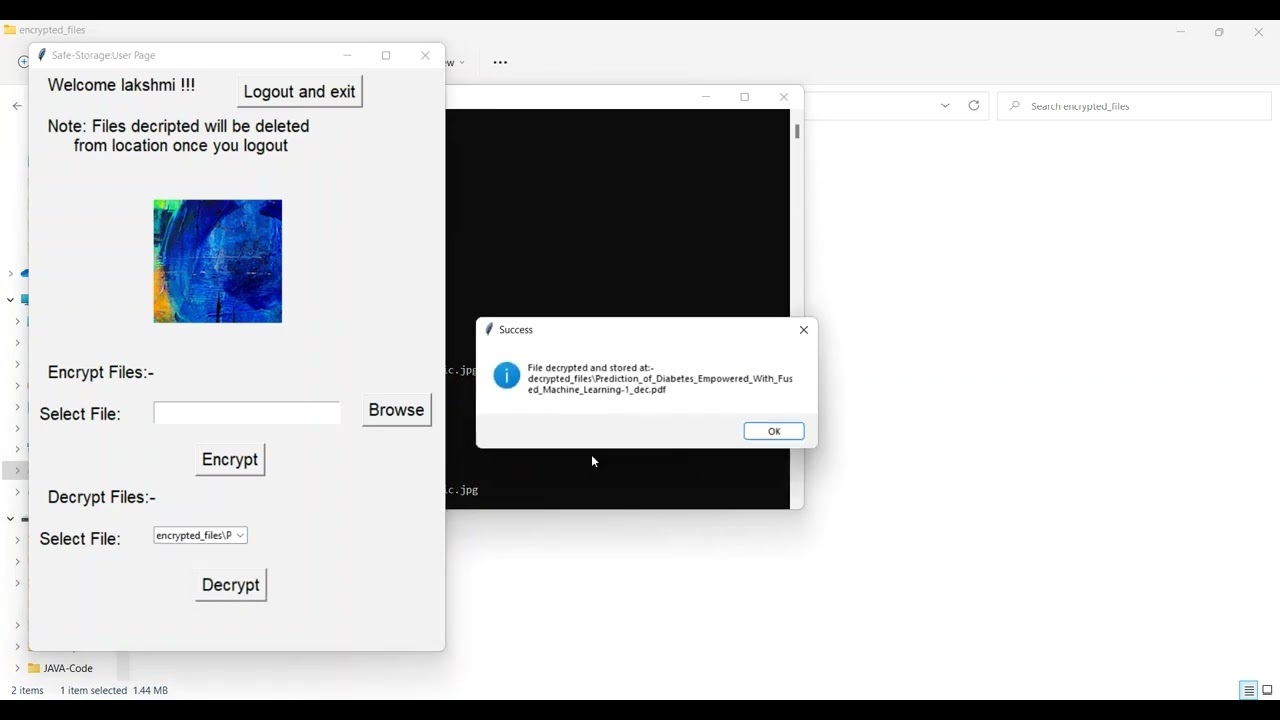Image resolution: width=1280 pixels, height=720 pixels.
Task: Click the decrypted file path message text
Action: point(660,379)
